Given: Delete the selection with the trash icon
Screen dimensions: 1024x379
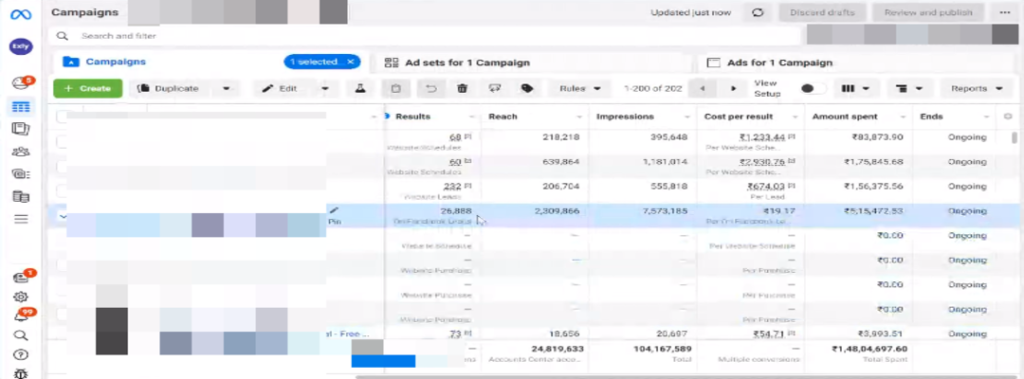Looking at the screenshot, I should [462, 88].
